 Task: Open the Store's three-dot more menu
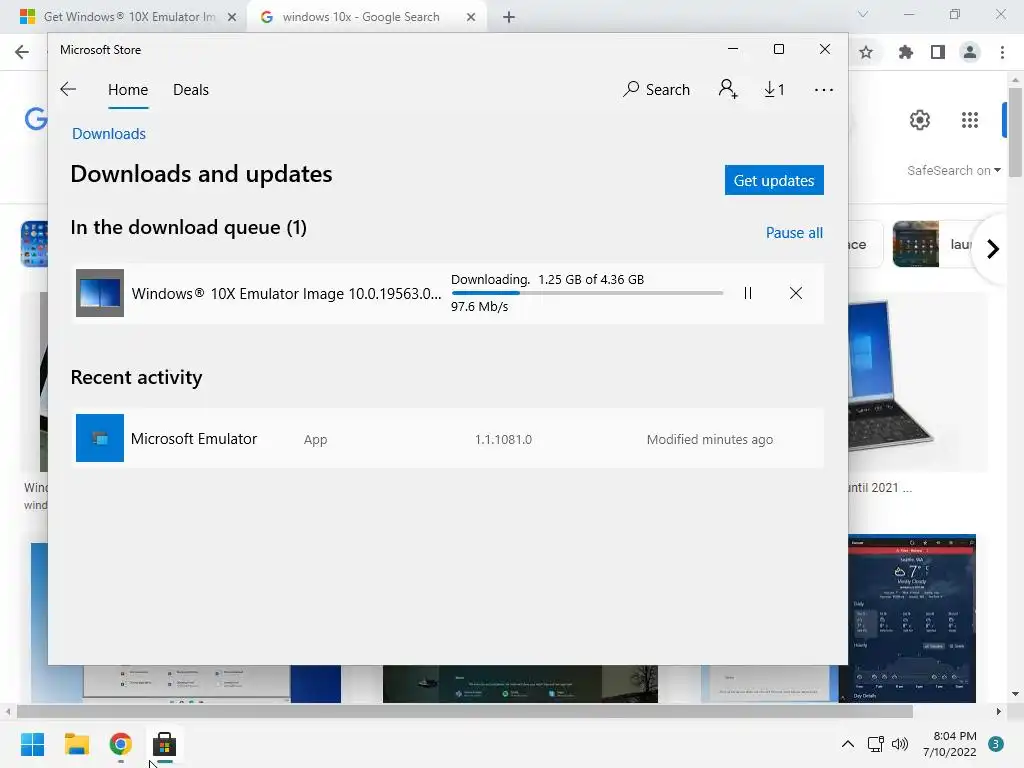pos(824,89)
